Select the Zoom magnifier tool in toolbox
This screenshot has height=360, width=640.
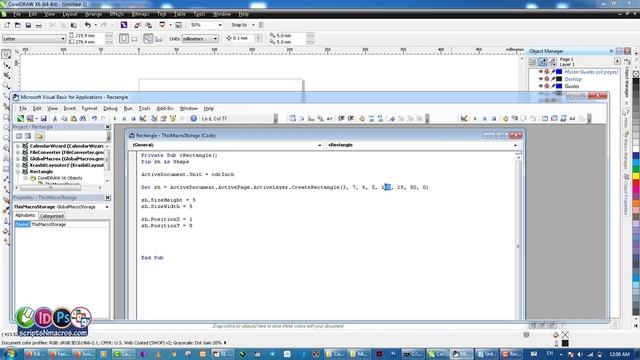[x=7, y=86]
